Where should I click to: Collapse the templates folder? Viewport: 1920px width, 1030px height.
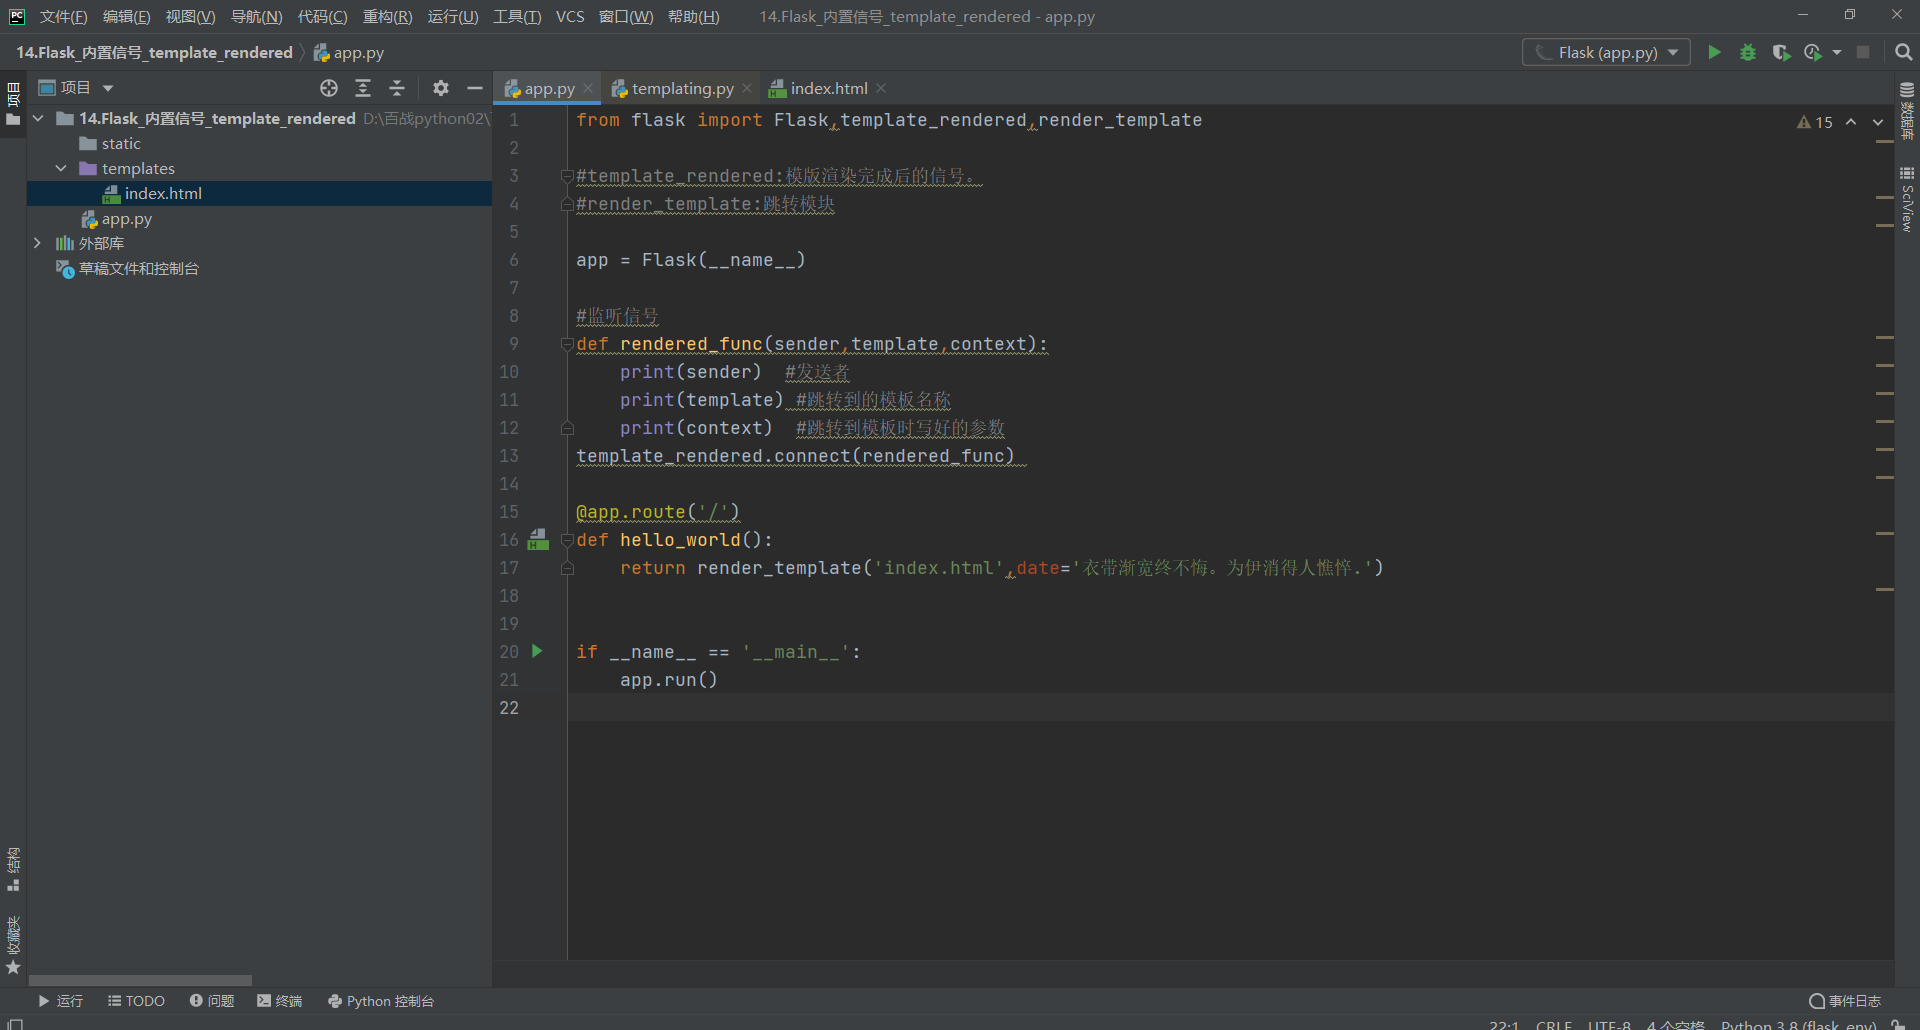(61, 168)
